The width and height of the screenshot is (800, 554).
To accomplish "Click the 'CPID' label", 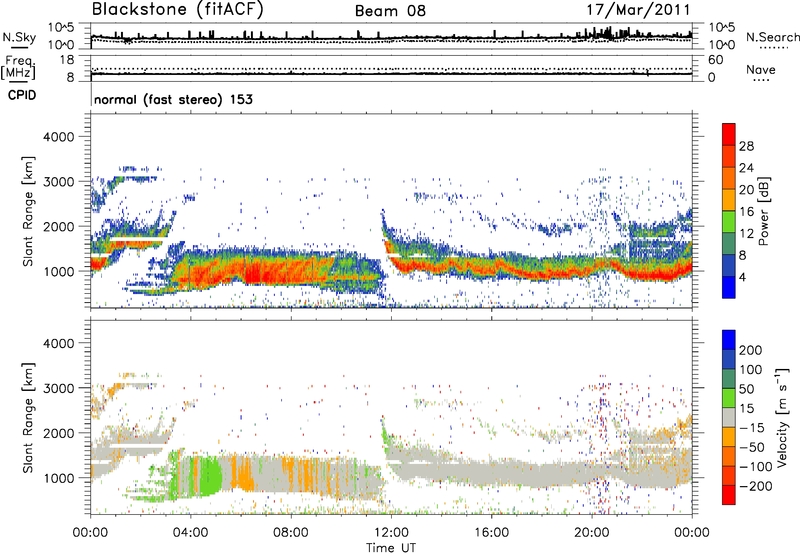I will 22,95.
